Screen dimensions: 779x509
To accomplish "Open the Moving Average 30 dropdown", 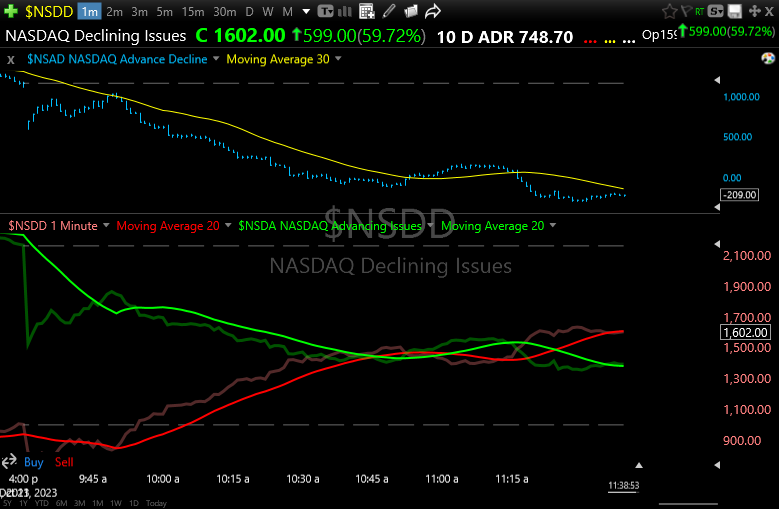I will click(337, 59).
